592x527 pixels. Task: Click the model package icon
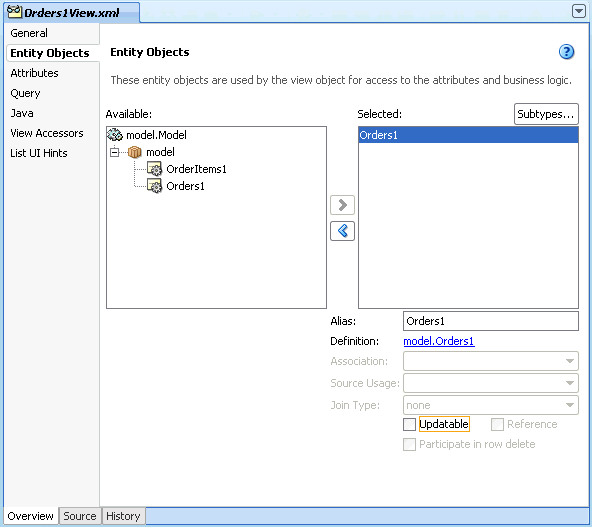[x=134, y=152]
